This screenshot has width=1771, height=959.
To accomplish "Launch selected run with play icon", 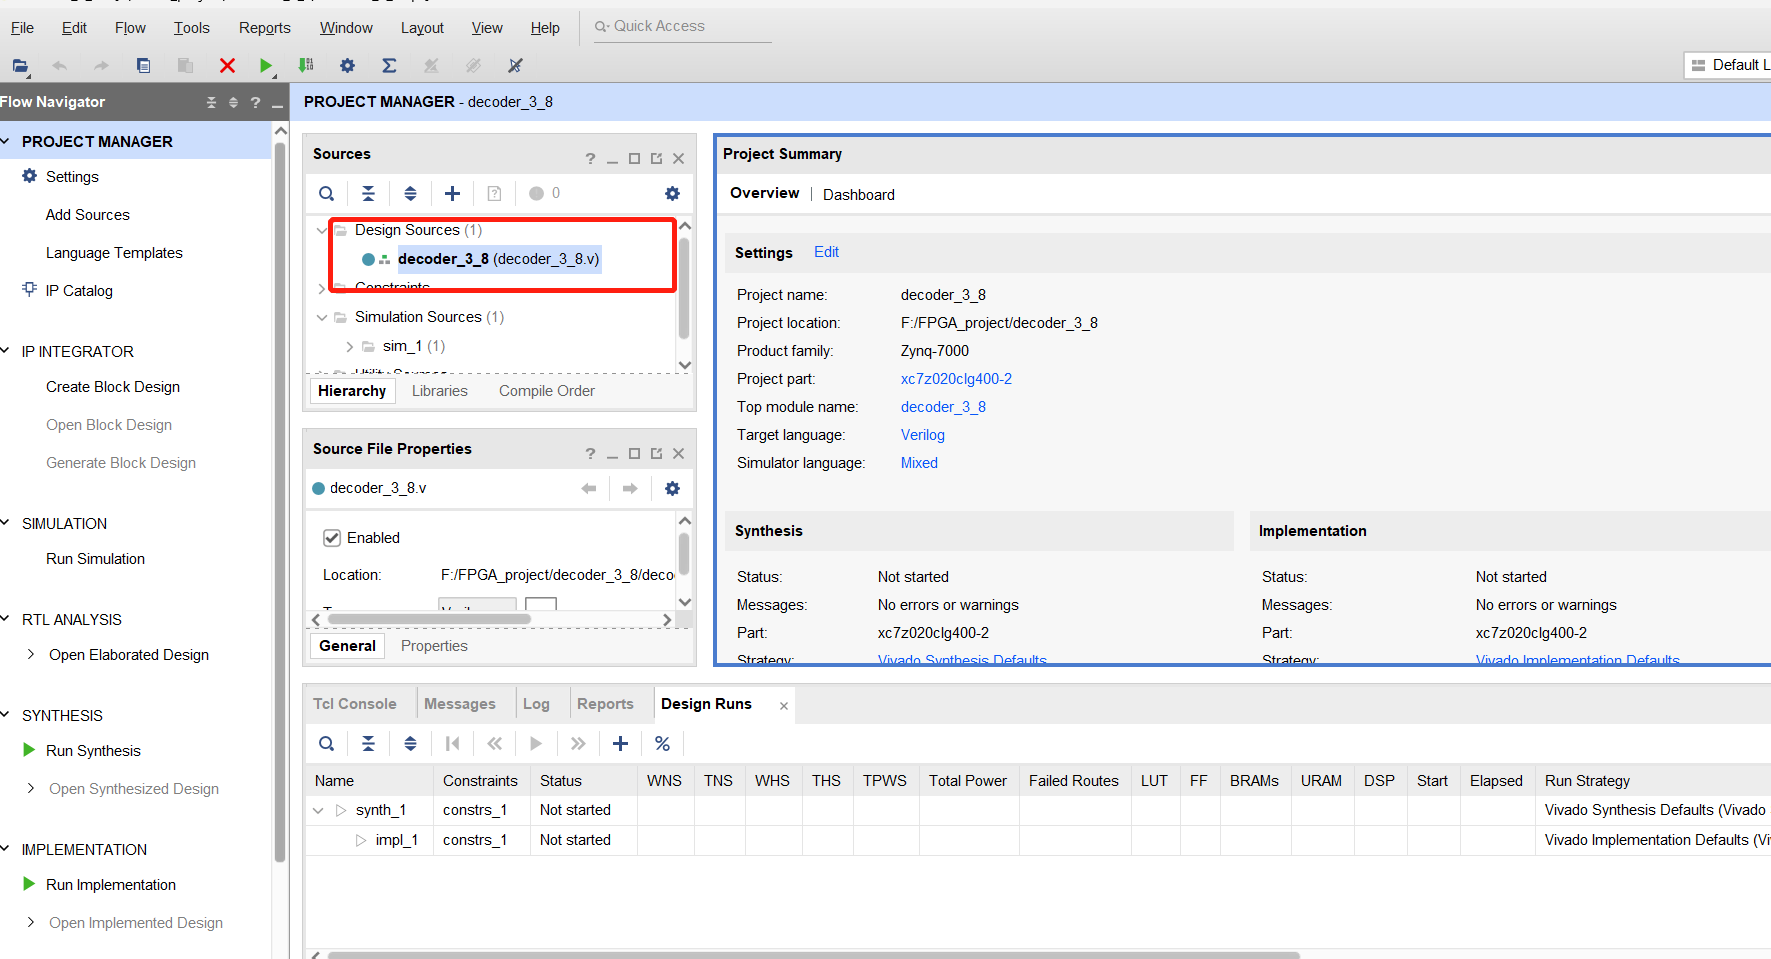I will [x=536, y=744].
